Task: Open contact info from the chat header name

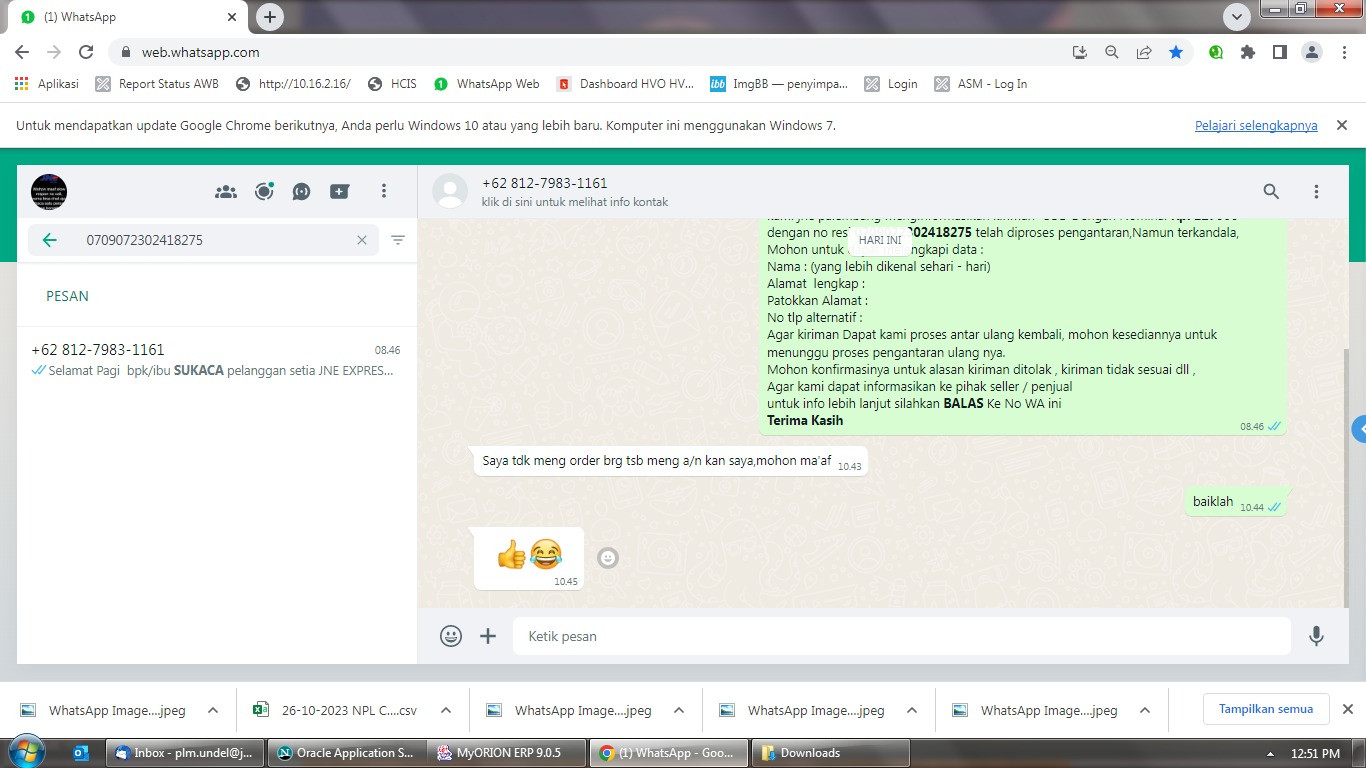Action: (544, 183)
